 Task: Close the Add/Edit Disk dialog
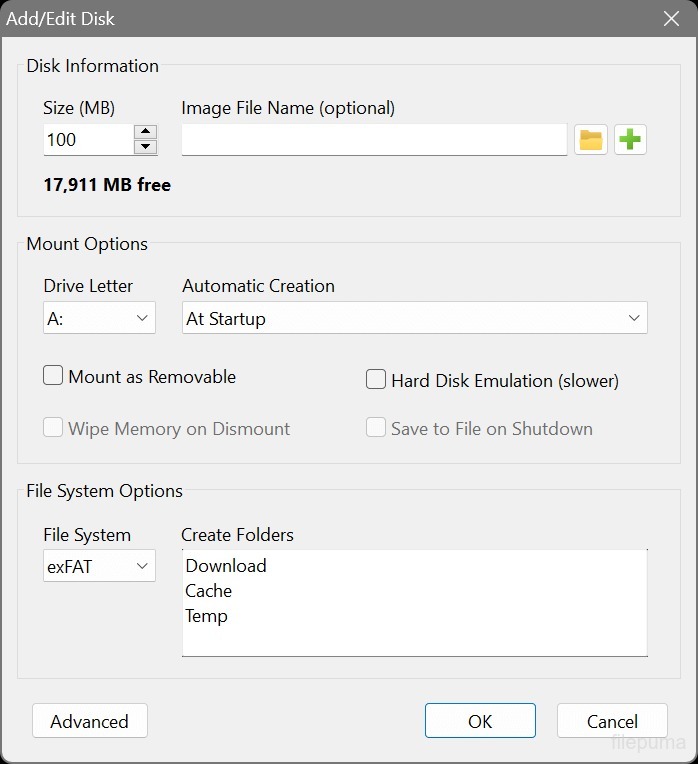(x=671, y=18)
